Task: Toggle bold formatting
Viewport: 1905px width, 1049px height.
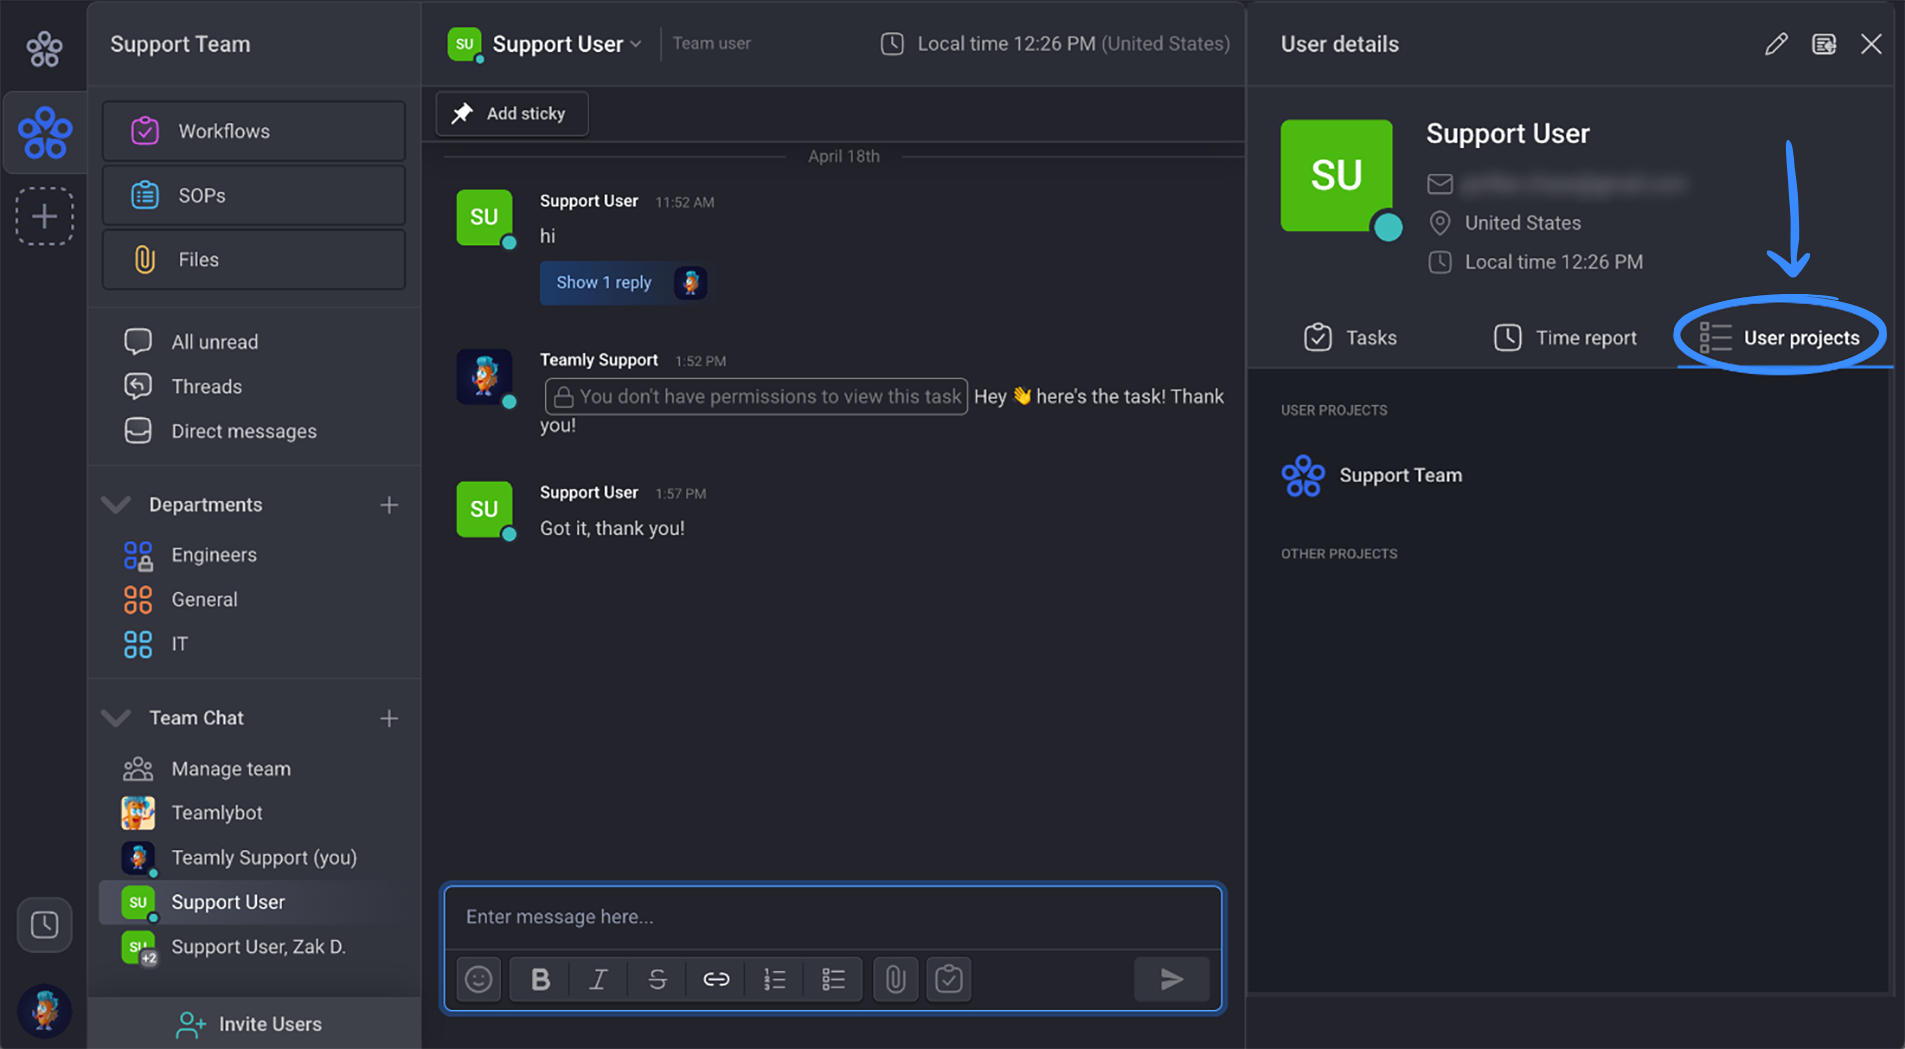Action: click(540, 979)
